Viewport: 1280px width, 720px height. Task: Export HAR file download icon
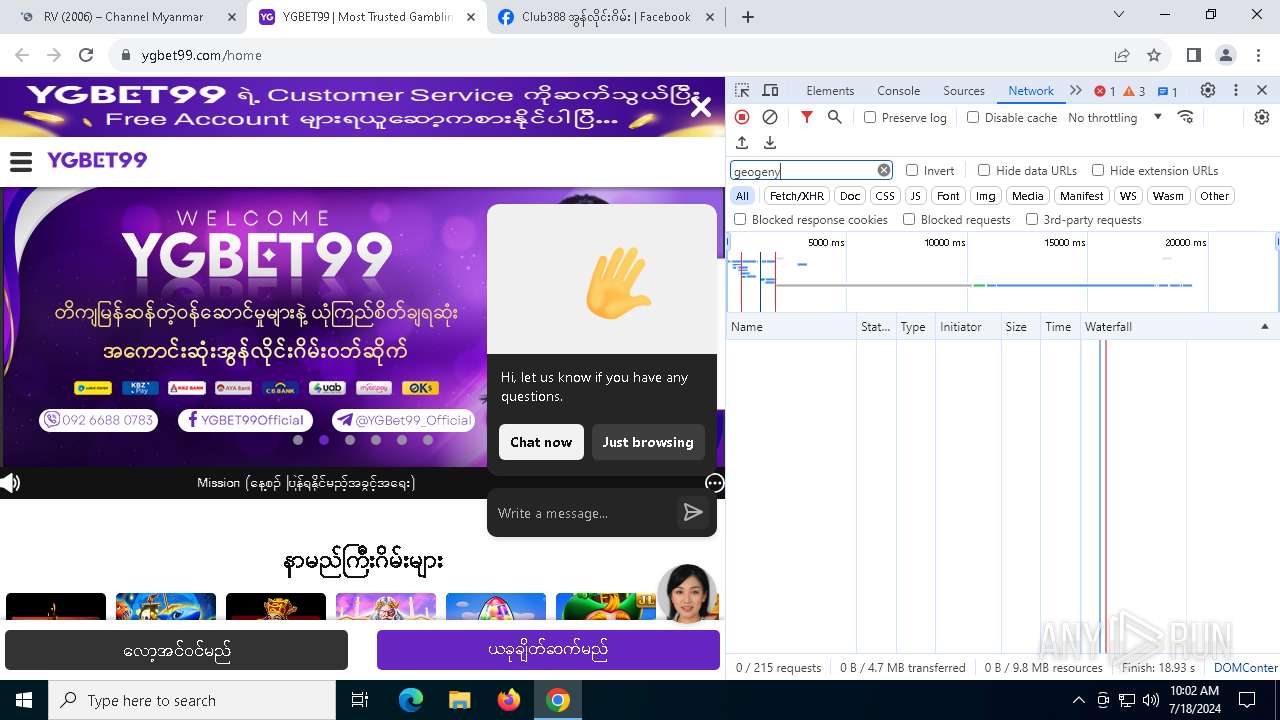click(770, 143)
